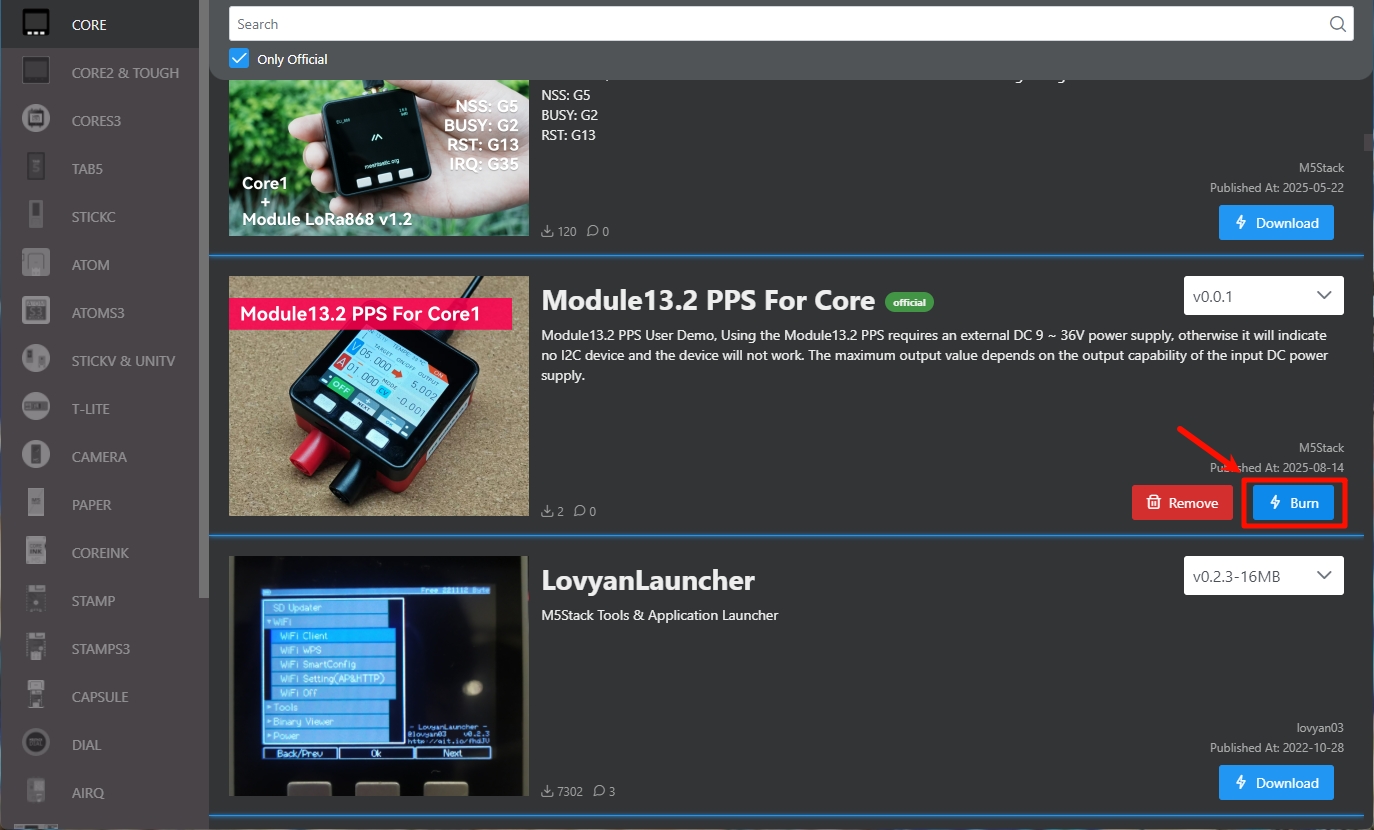Select the CORES3 device icon
This screenshot has width=1374, height=830.
coord(36,120)
